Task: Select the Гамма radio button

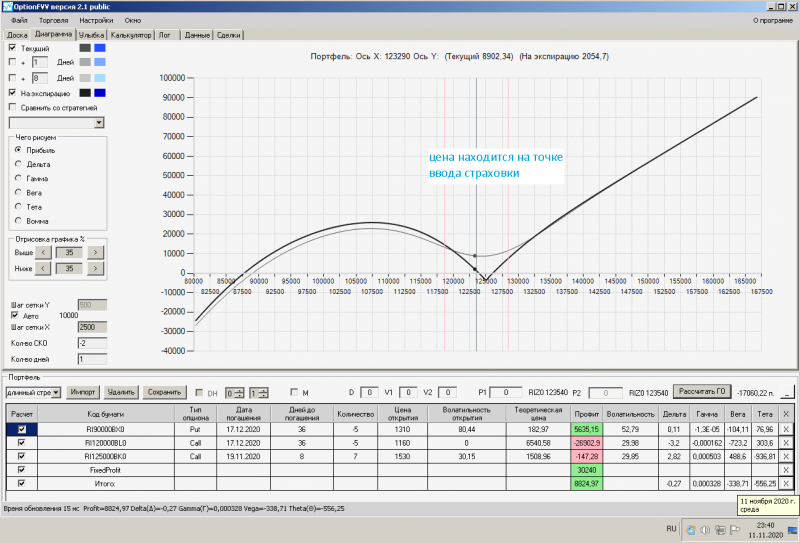Action: click(x=18, y=178)
